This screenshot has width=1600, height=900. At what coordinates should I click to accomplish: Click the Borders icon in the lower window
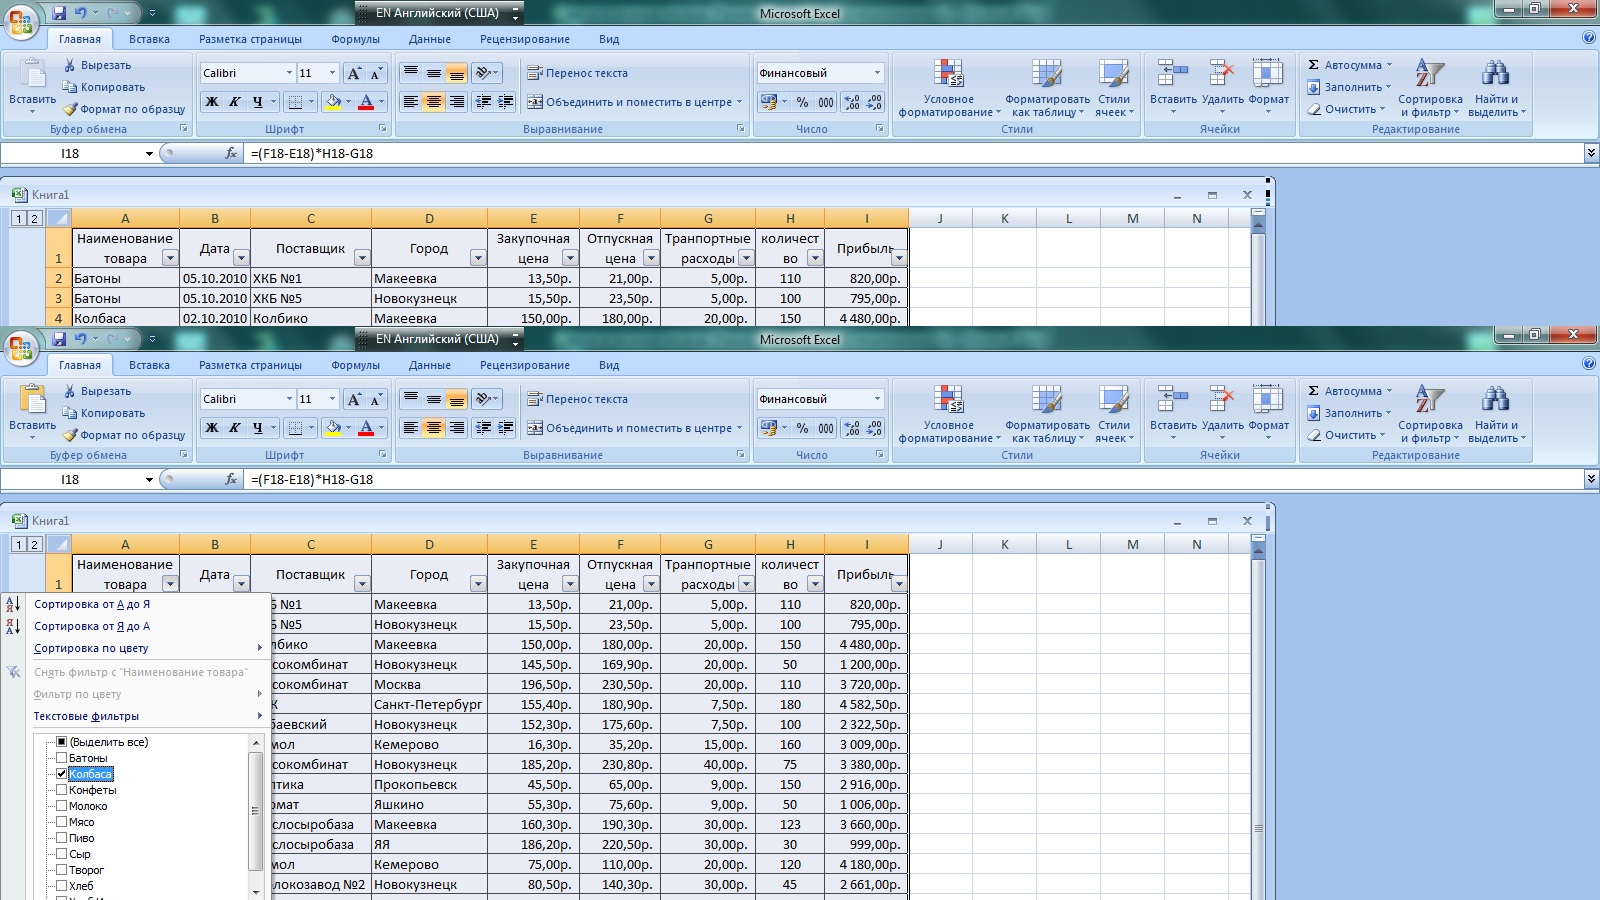[x=294, y=428]
